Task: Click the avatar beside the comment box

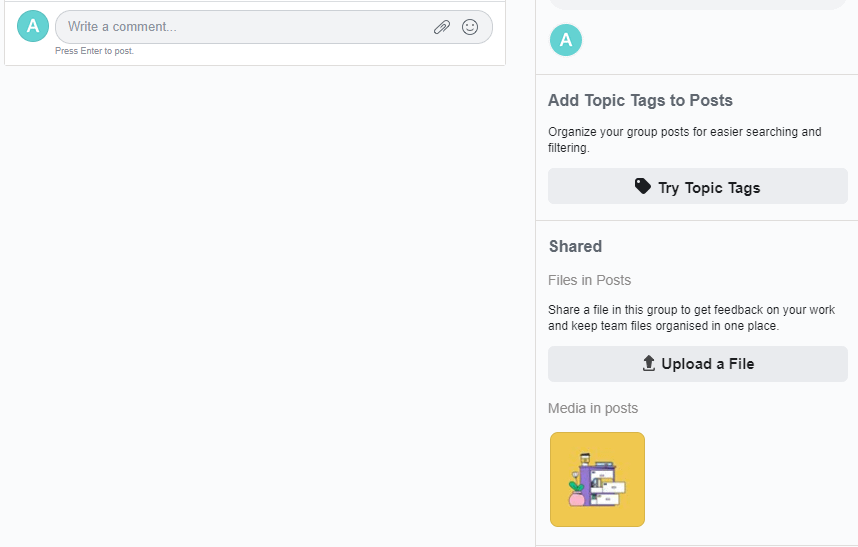Action: pos(33,26)
